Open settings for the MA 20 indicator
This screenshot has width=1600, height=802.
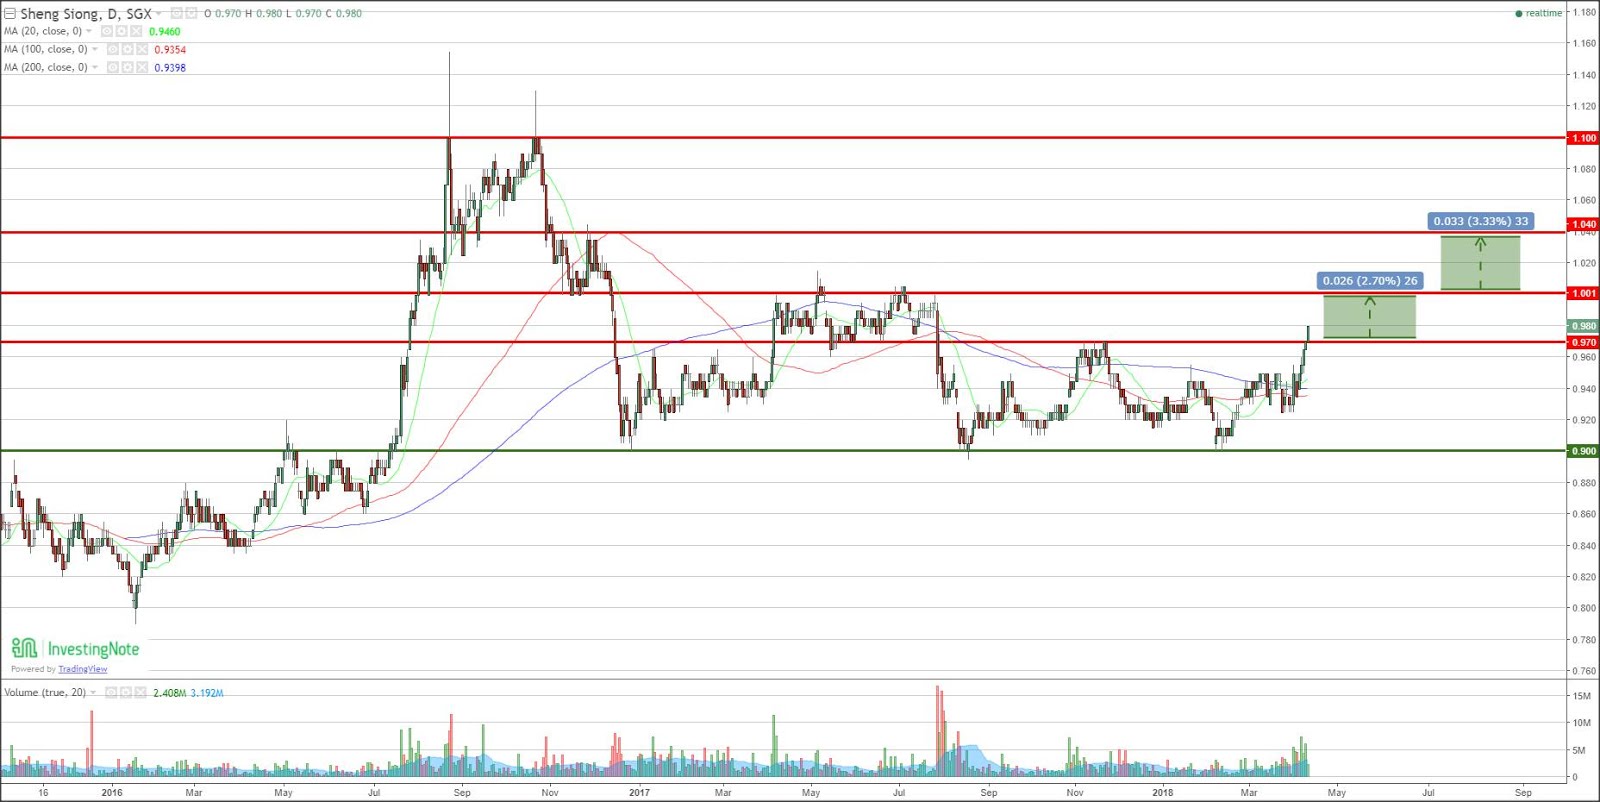[121, 31]
